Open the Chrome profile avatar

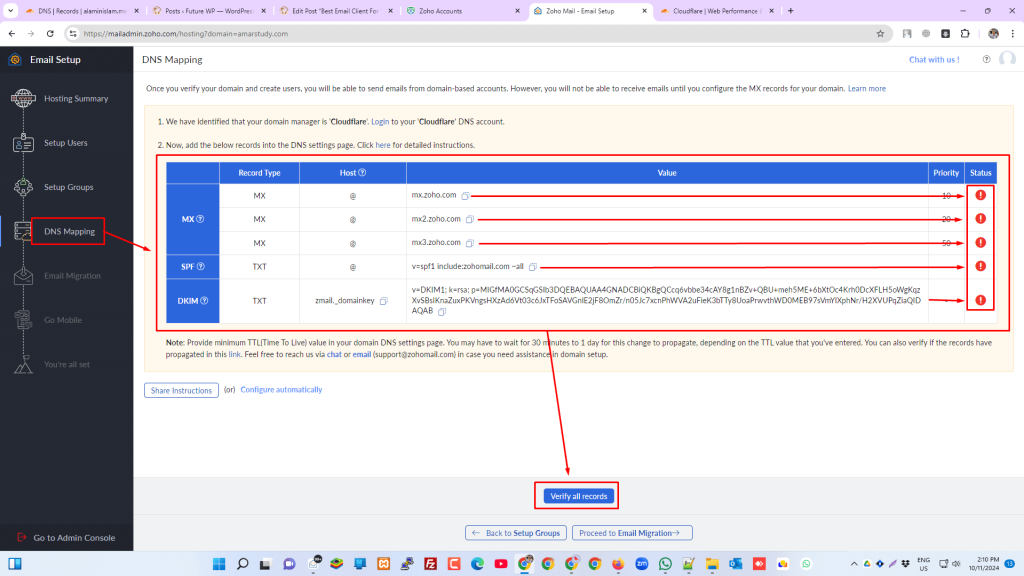click(993, 33)
